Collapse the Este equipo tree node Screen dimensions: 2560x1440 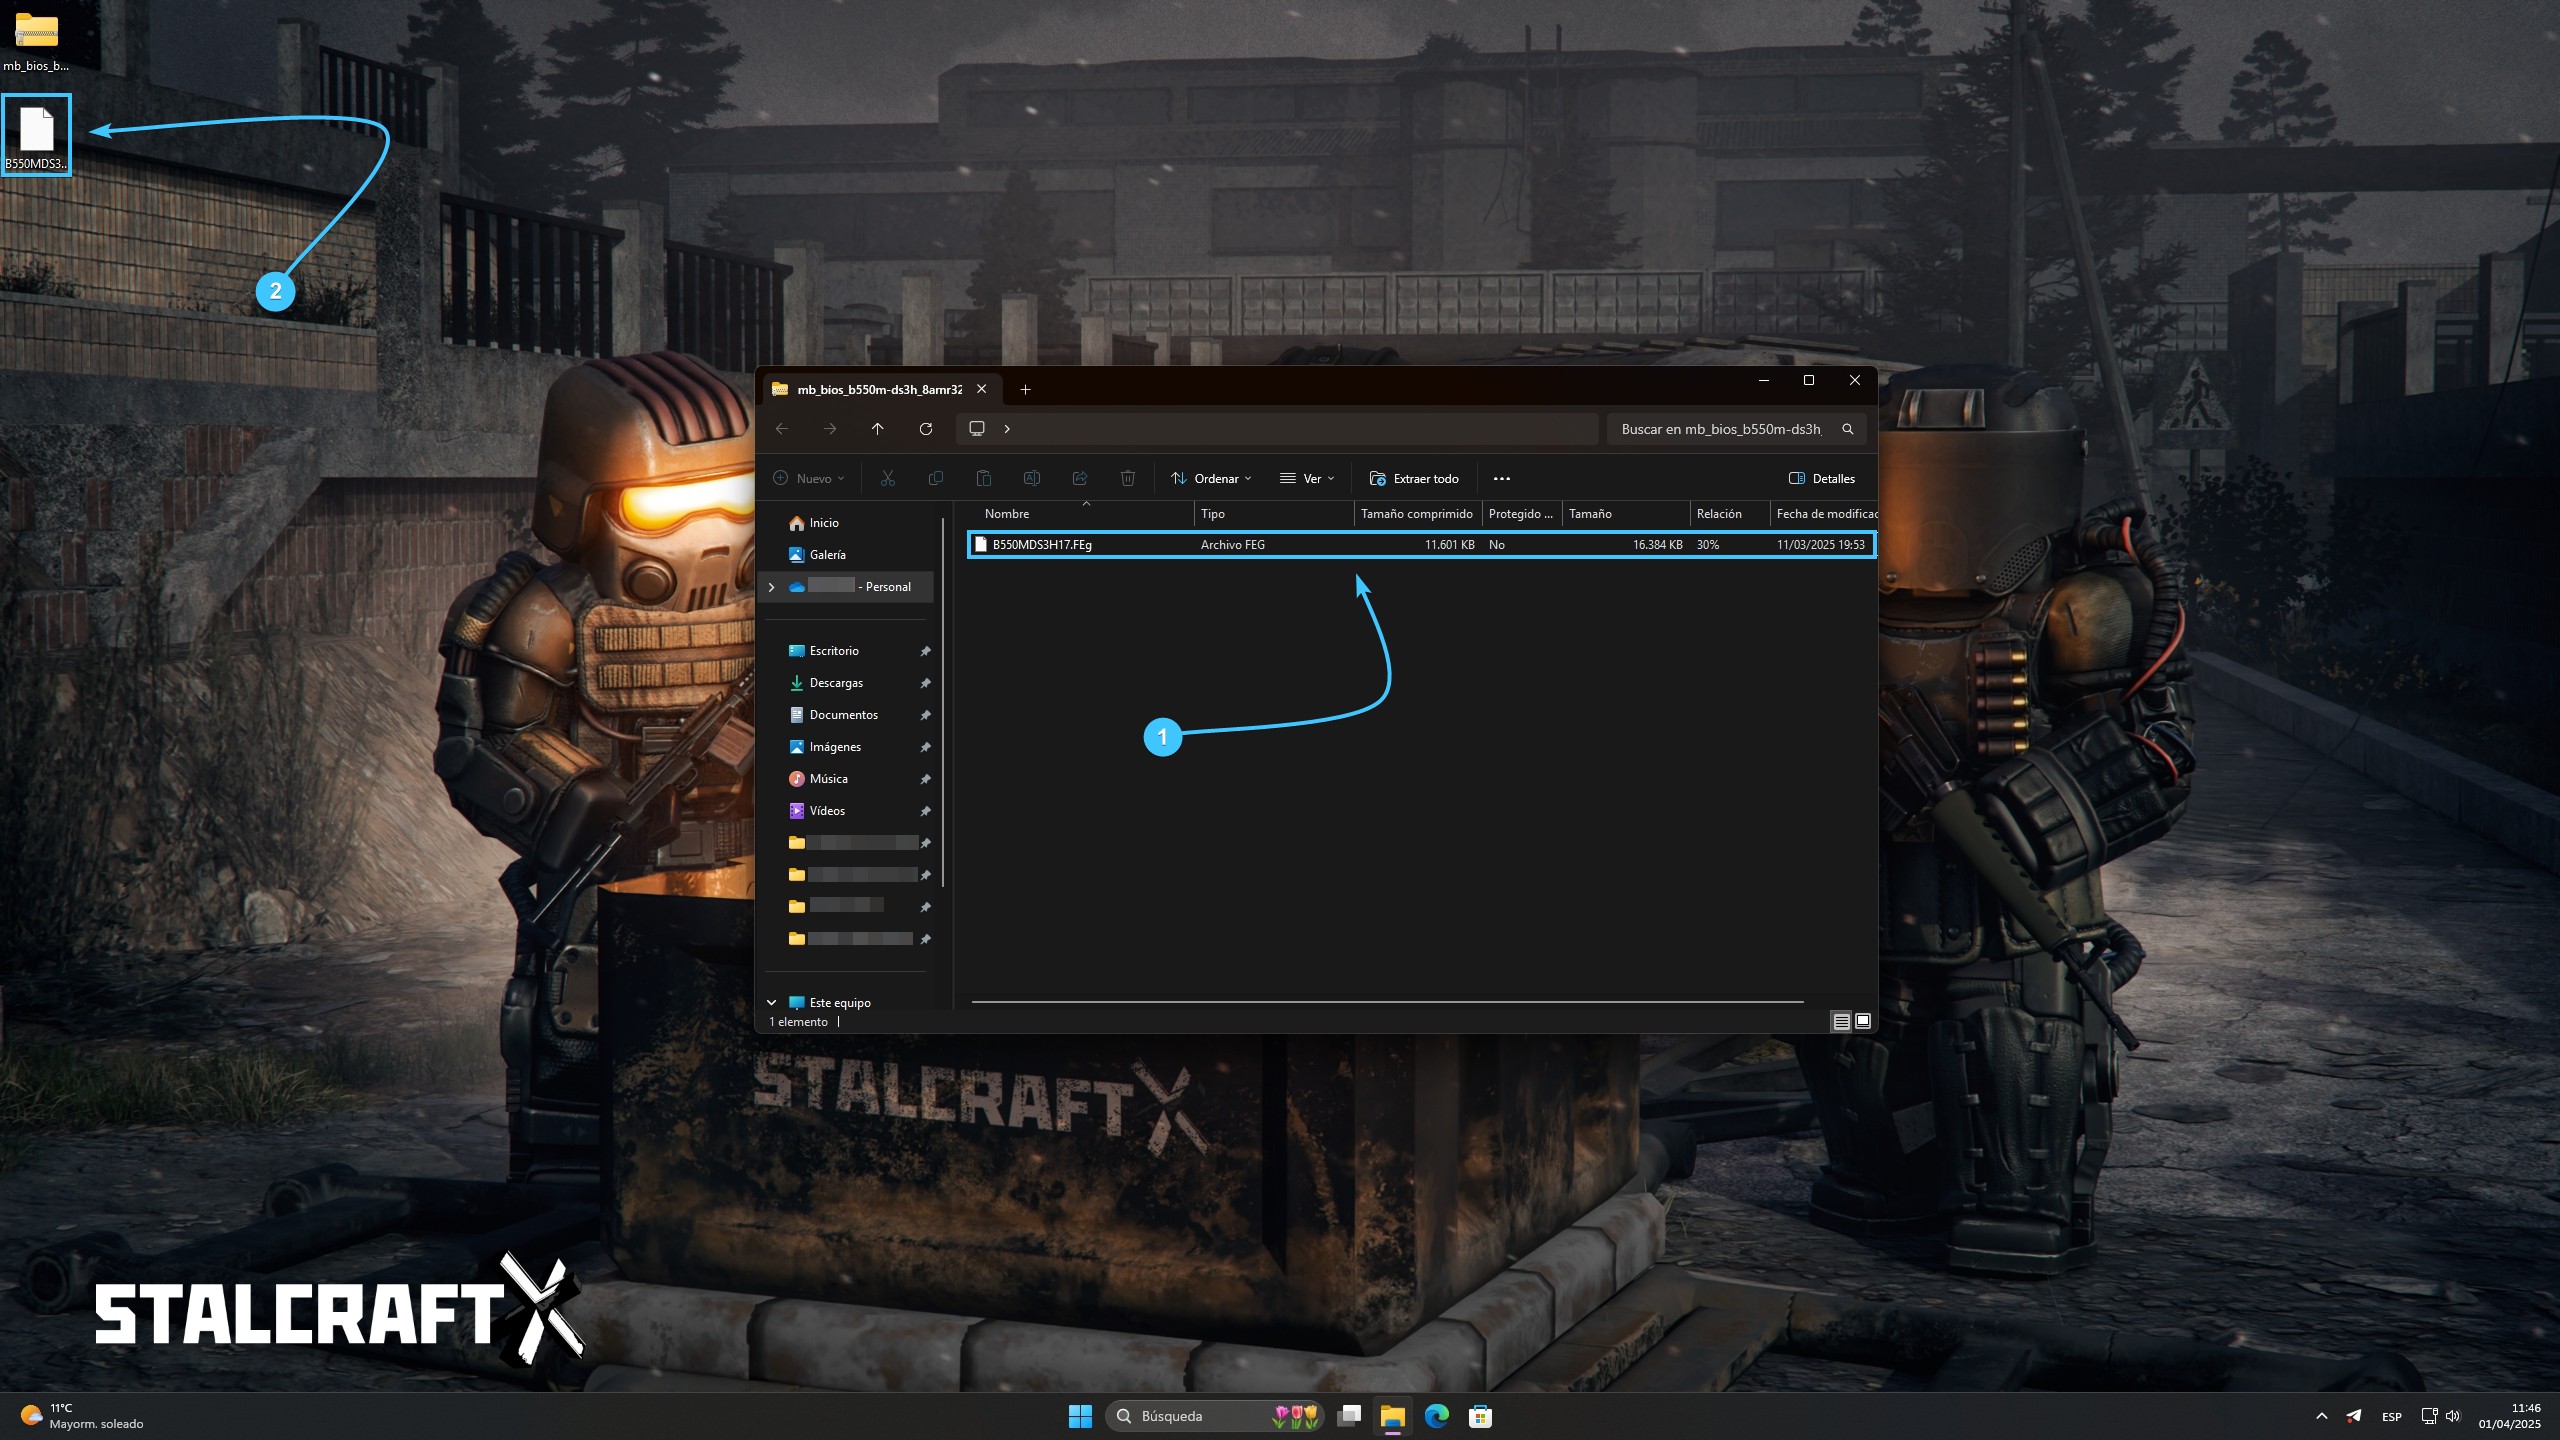click(772, 1003)
